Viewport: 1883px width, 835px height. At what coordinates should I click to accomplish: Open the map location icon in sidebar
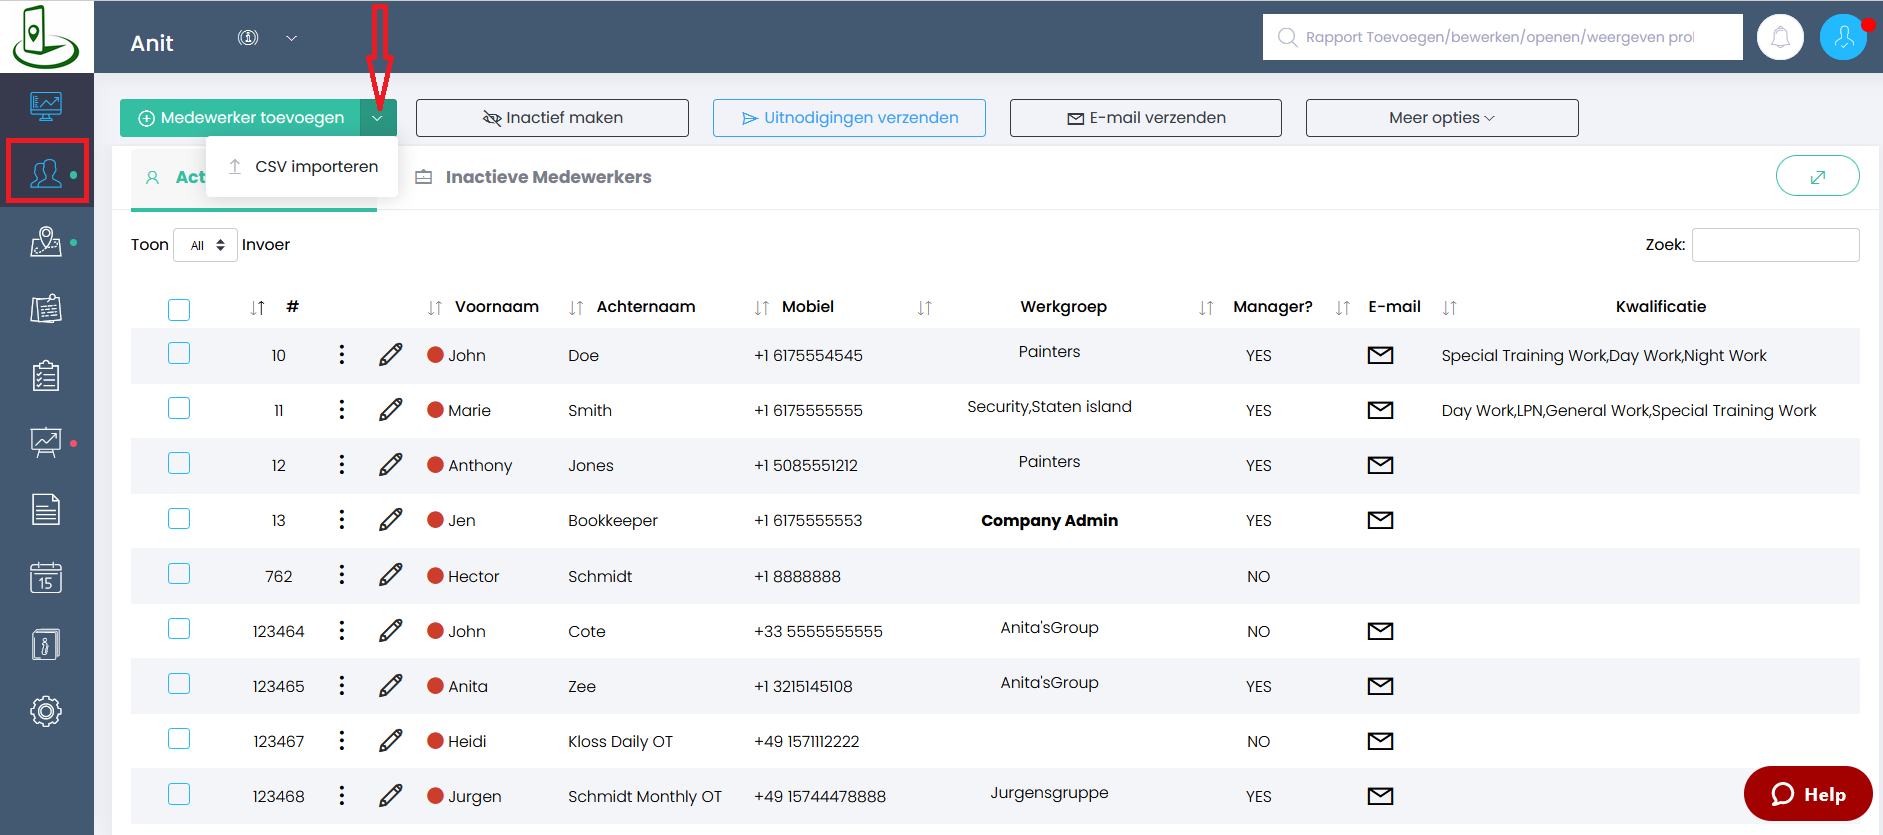click(46, 242)
